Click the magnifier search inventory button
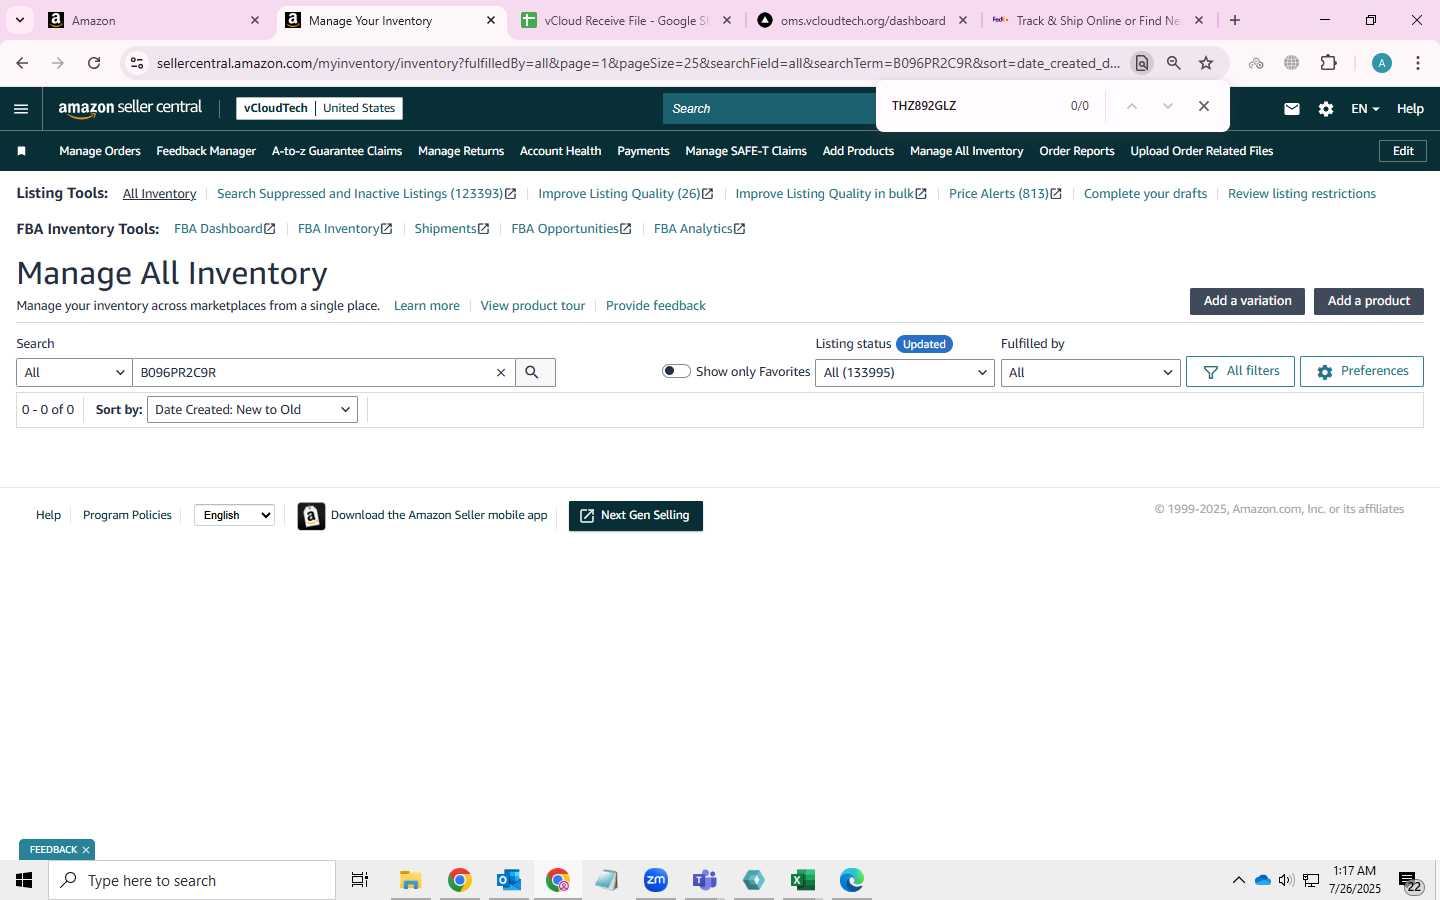The image size is (1440, 900). click(535, 372)
